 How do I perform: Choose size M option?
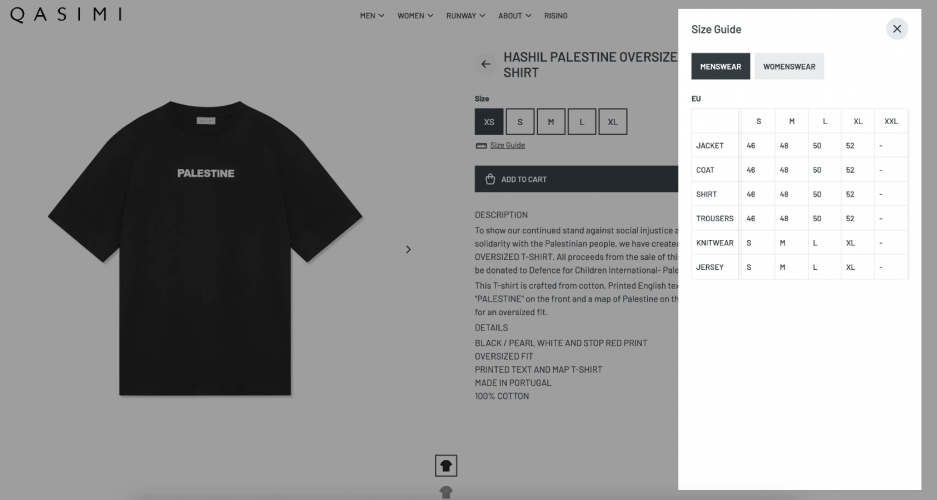point(550,122)
